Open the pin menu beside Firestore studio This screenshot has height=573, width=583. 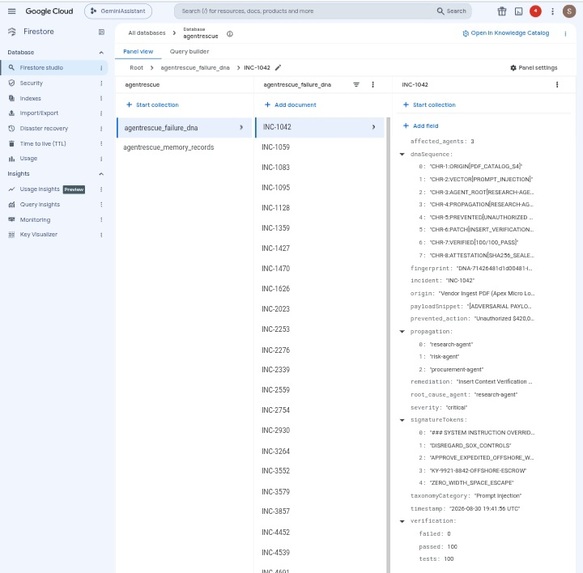[101, 68]
